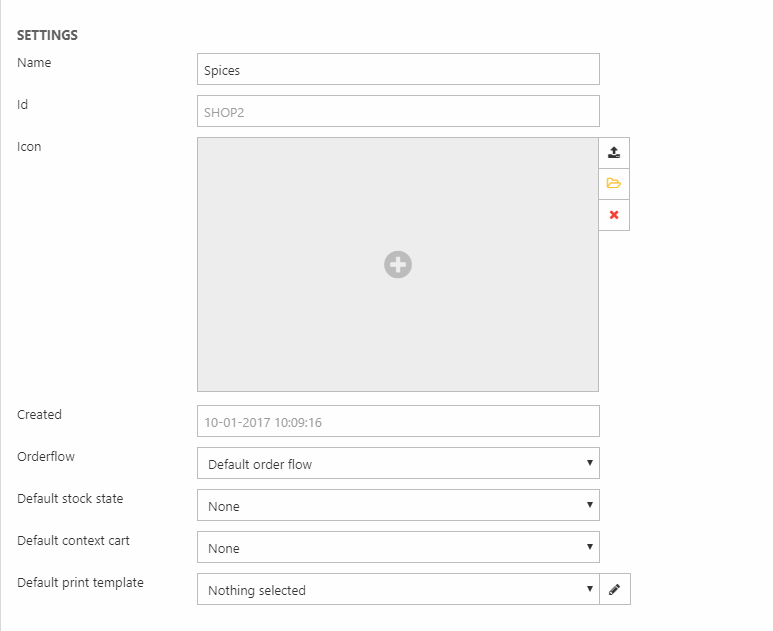
Task: Click the Icon label text
Action: pyautogui.click(x=29, y=147)
